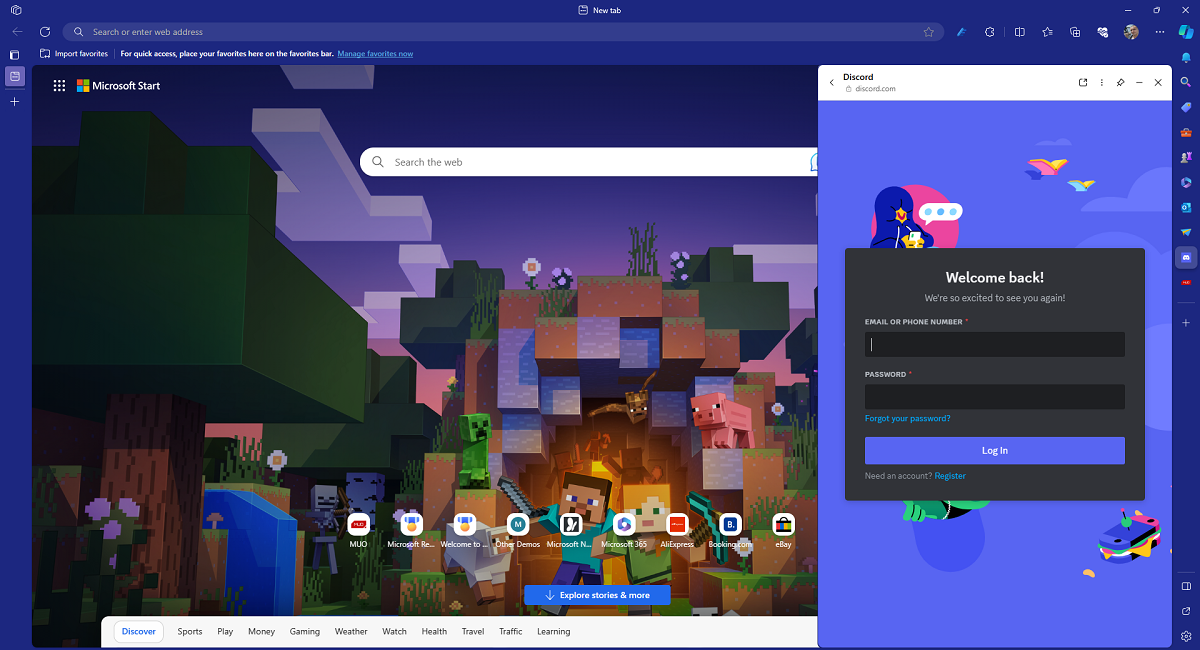Expand Explore stories & more

point(597,594)
